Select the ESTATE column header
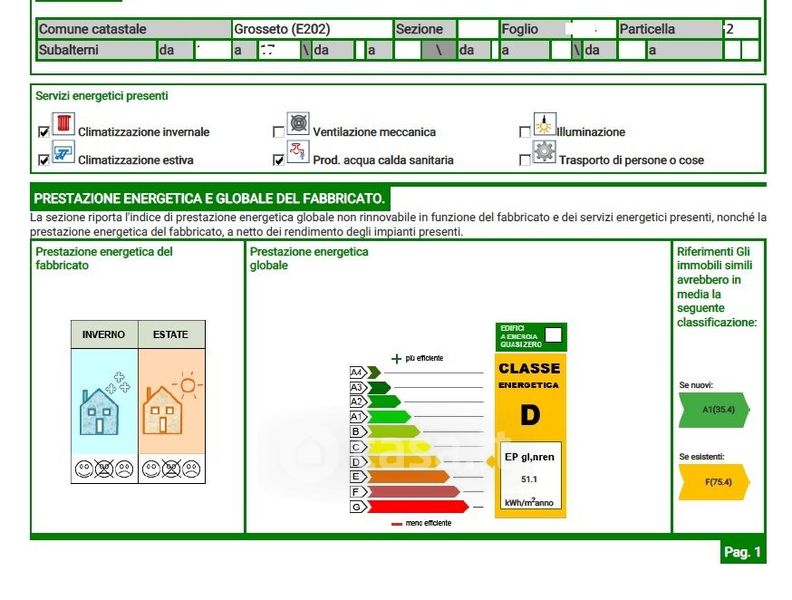 point(171,335)
